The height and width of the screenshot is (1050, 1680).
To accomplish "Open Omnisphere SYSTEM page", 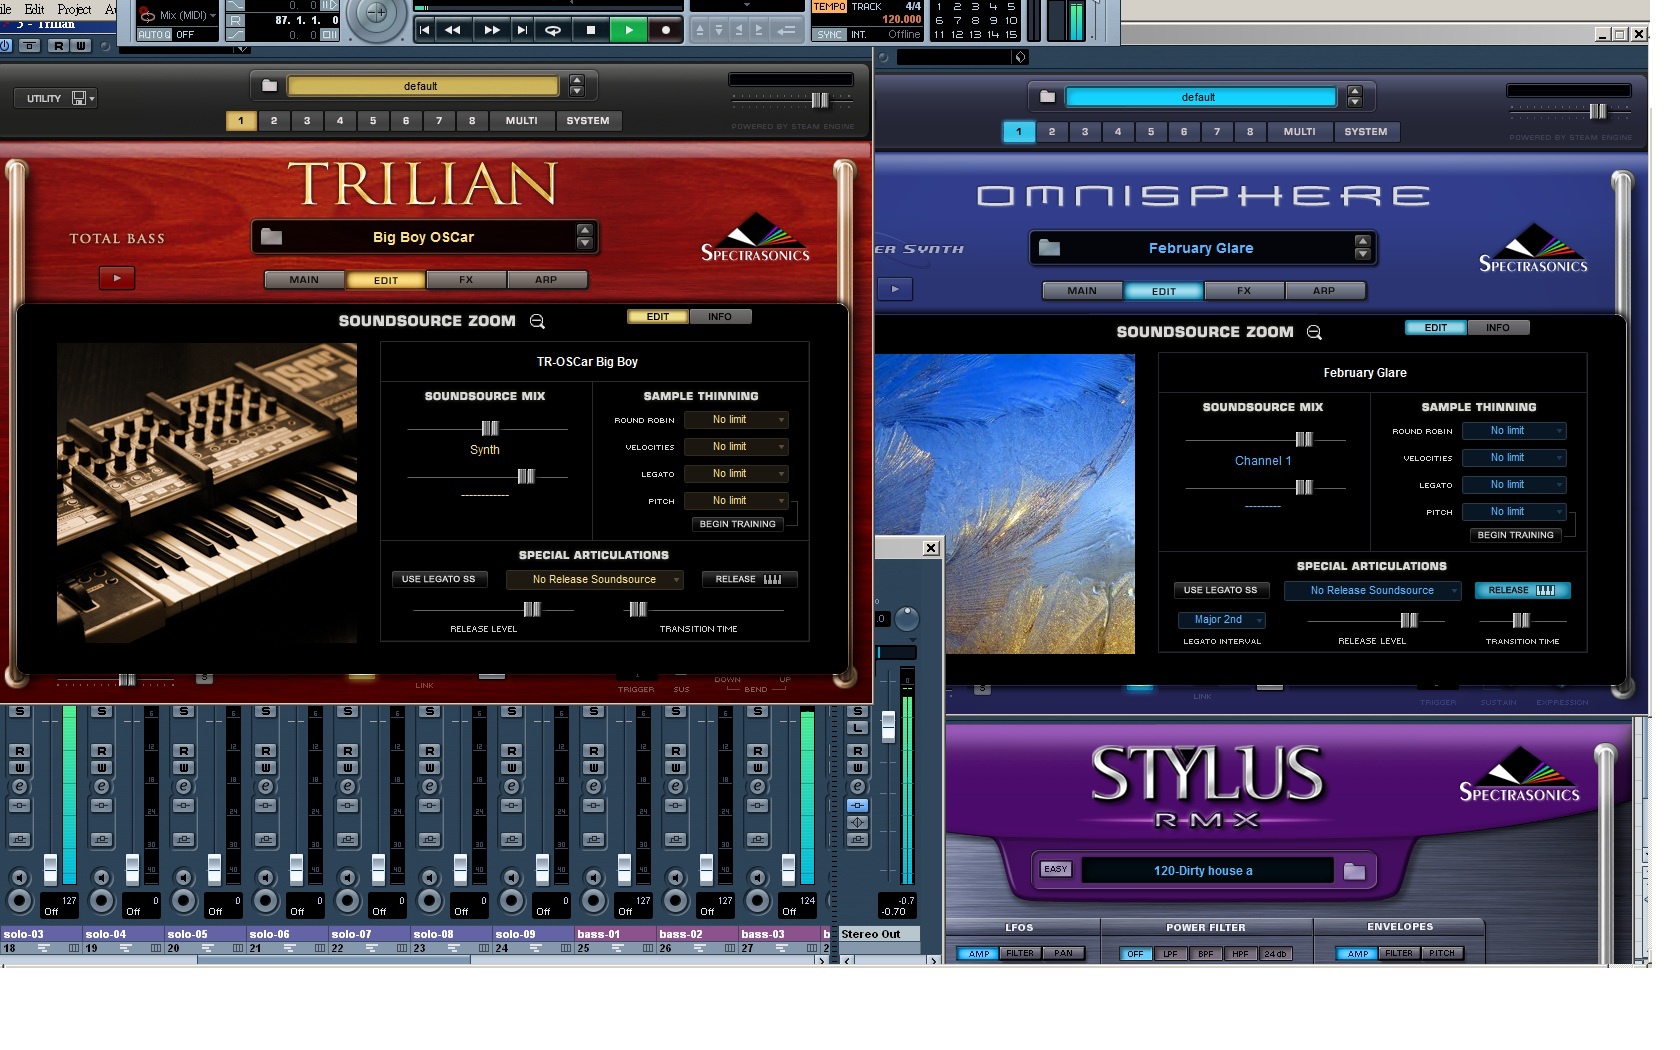I will pyautogui.click(x=1366, y=132).
